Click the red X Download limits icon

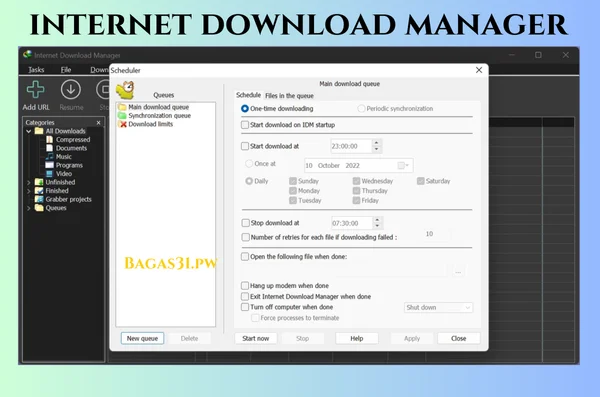[123, 124]
